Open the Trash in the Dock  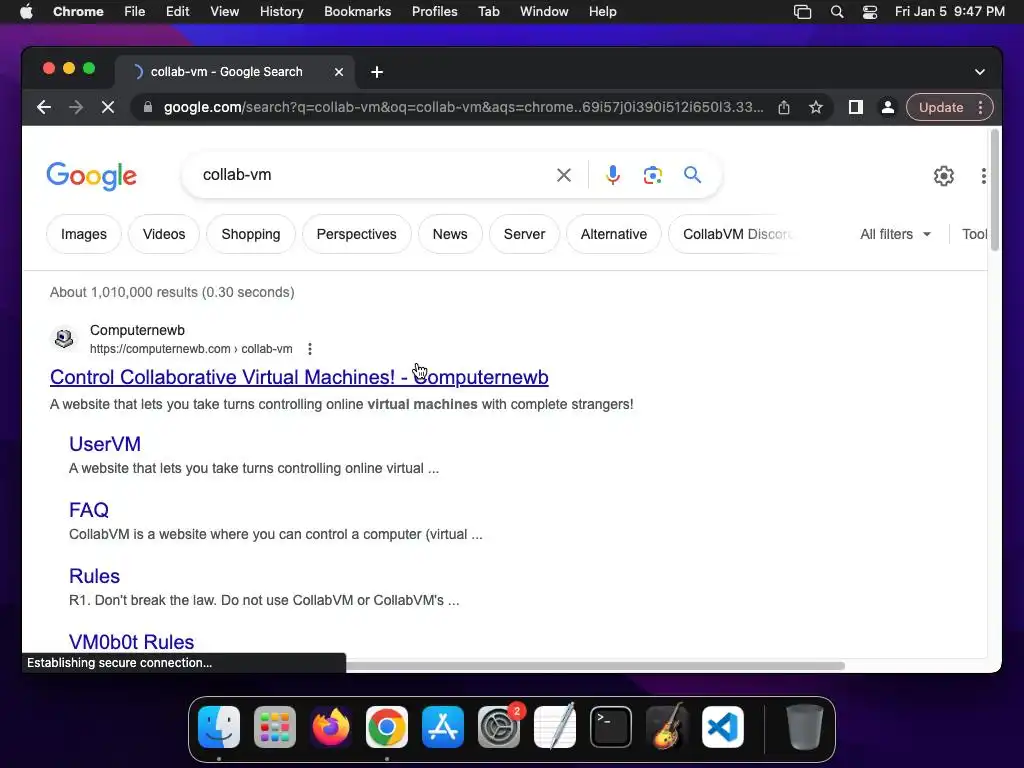(804, 726)
